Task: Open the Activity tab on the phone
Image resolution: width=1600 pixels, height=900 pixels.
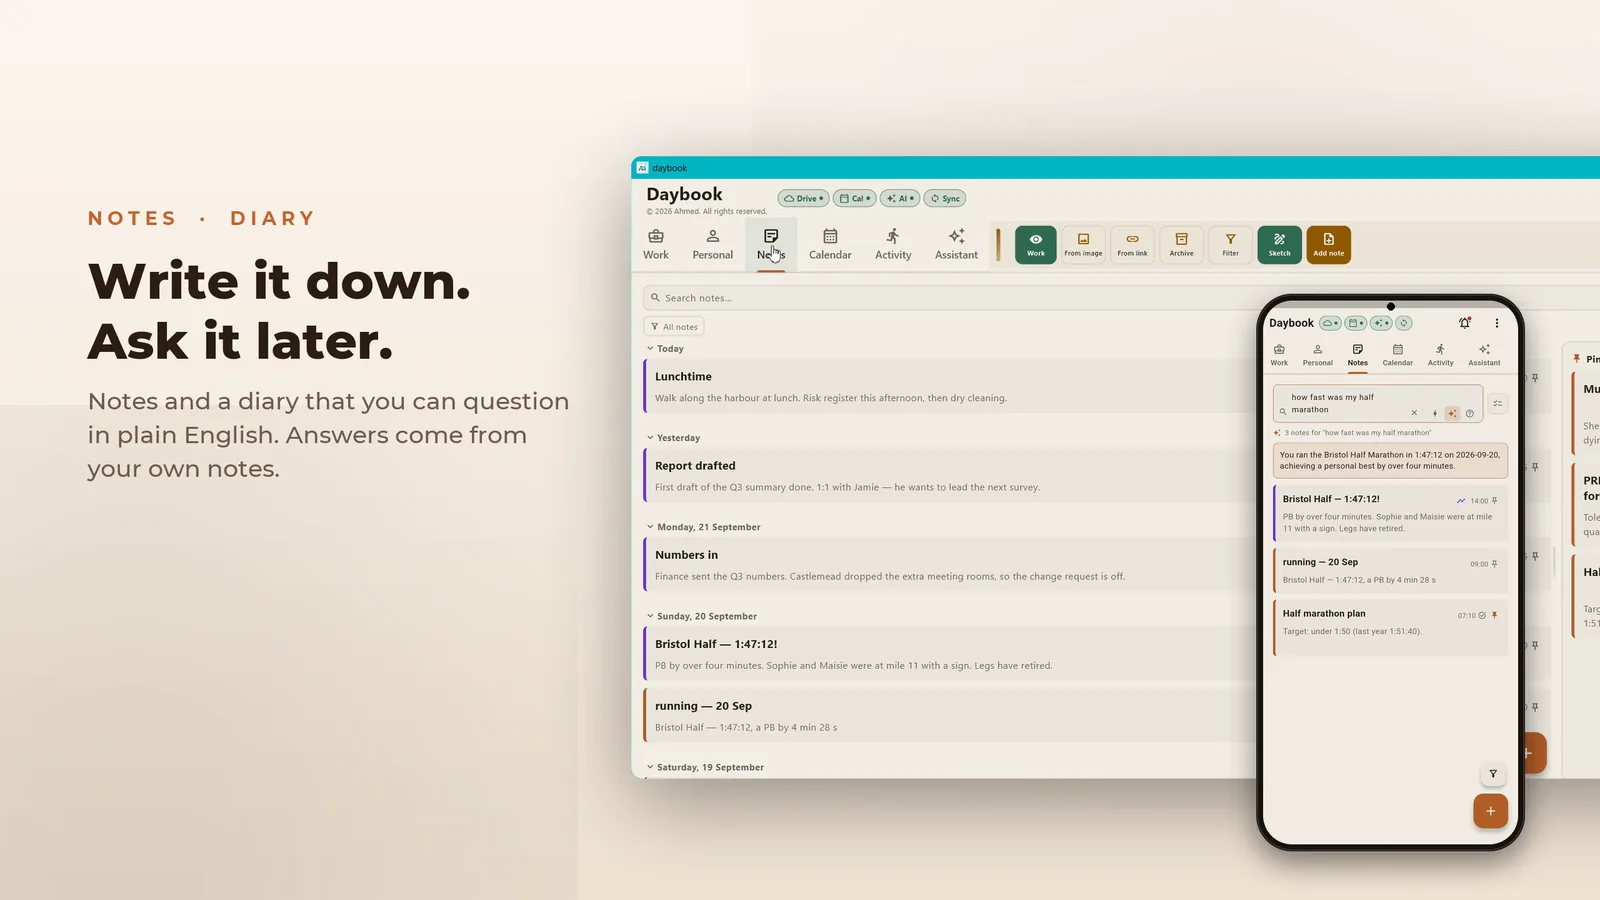Action: pos(1440,355)
